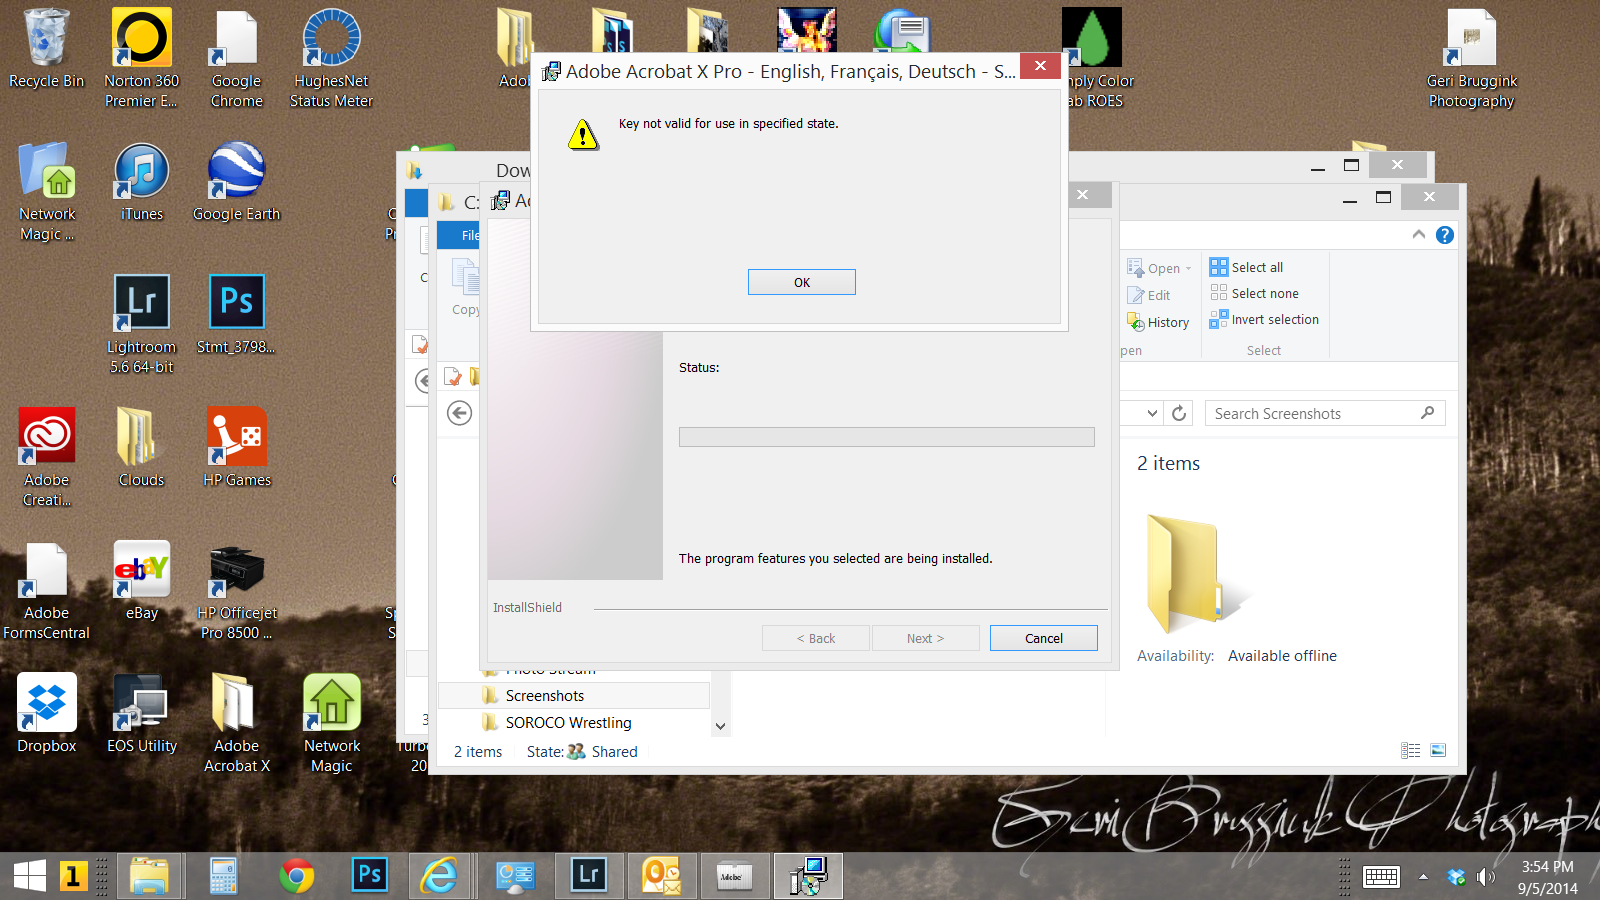
Task: Show hidden system tray icons
Action: [1423, 877]
